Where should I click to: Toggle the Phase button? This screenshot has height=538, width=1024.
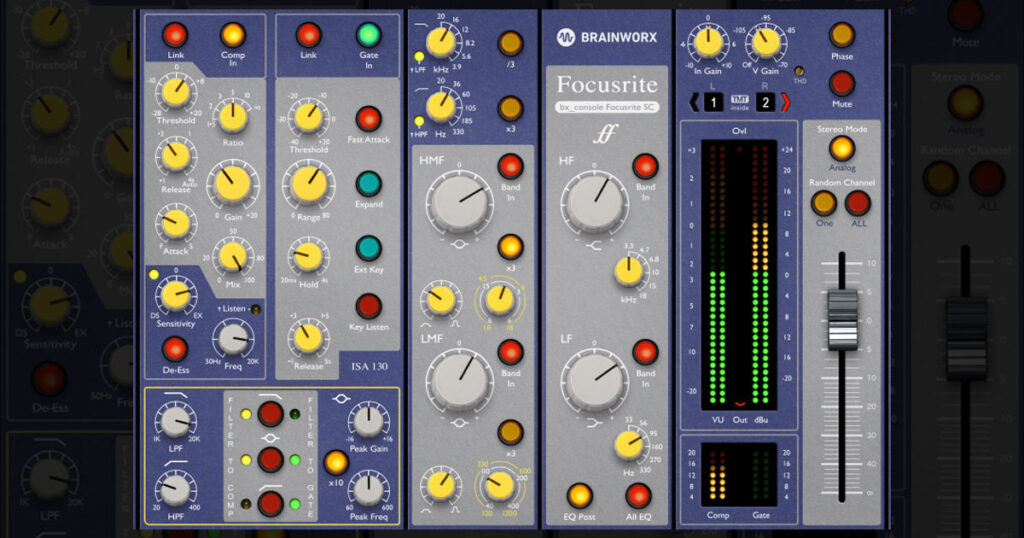point(841,35)
